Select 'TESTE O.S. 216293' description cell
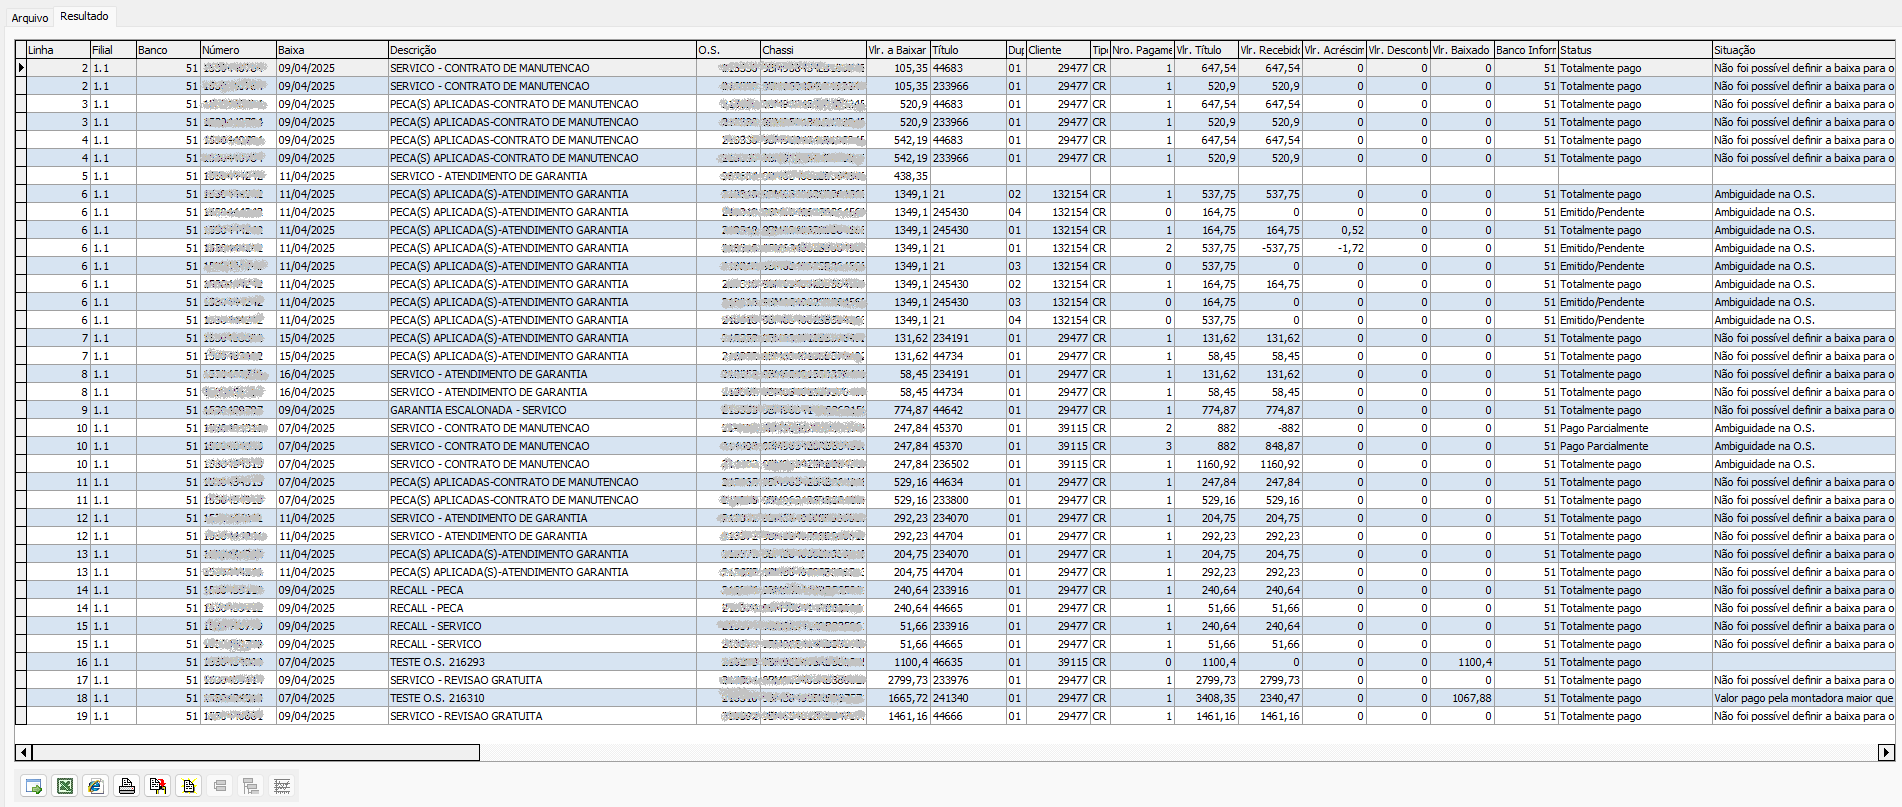The height and width of the screenshot is (807, 1902). (x=542, y=662)
